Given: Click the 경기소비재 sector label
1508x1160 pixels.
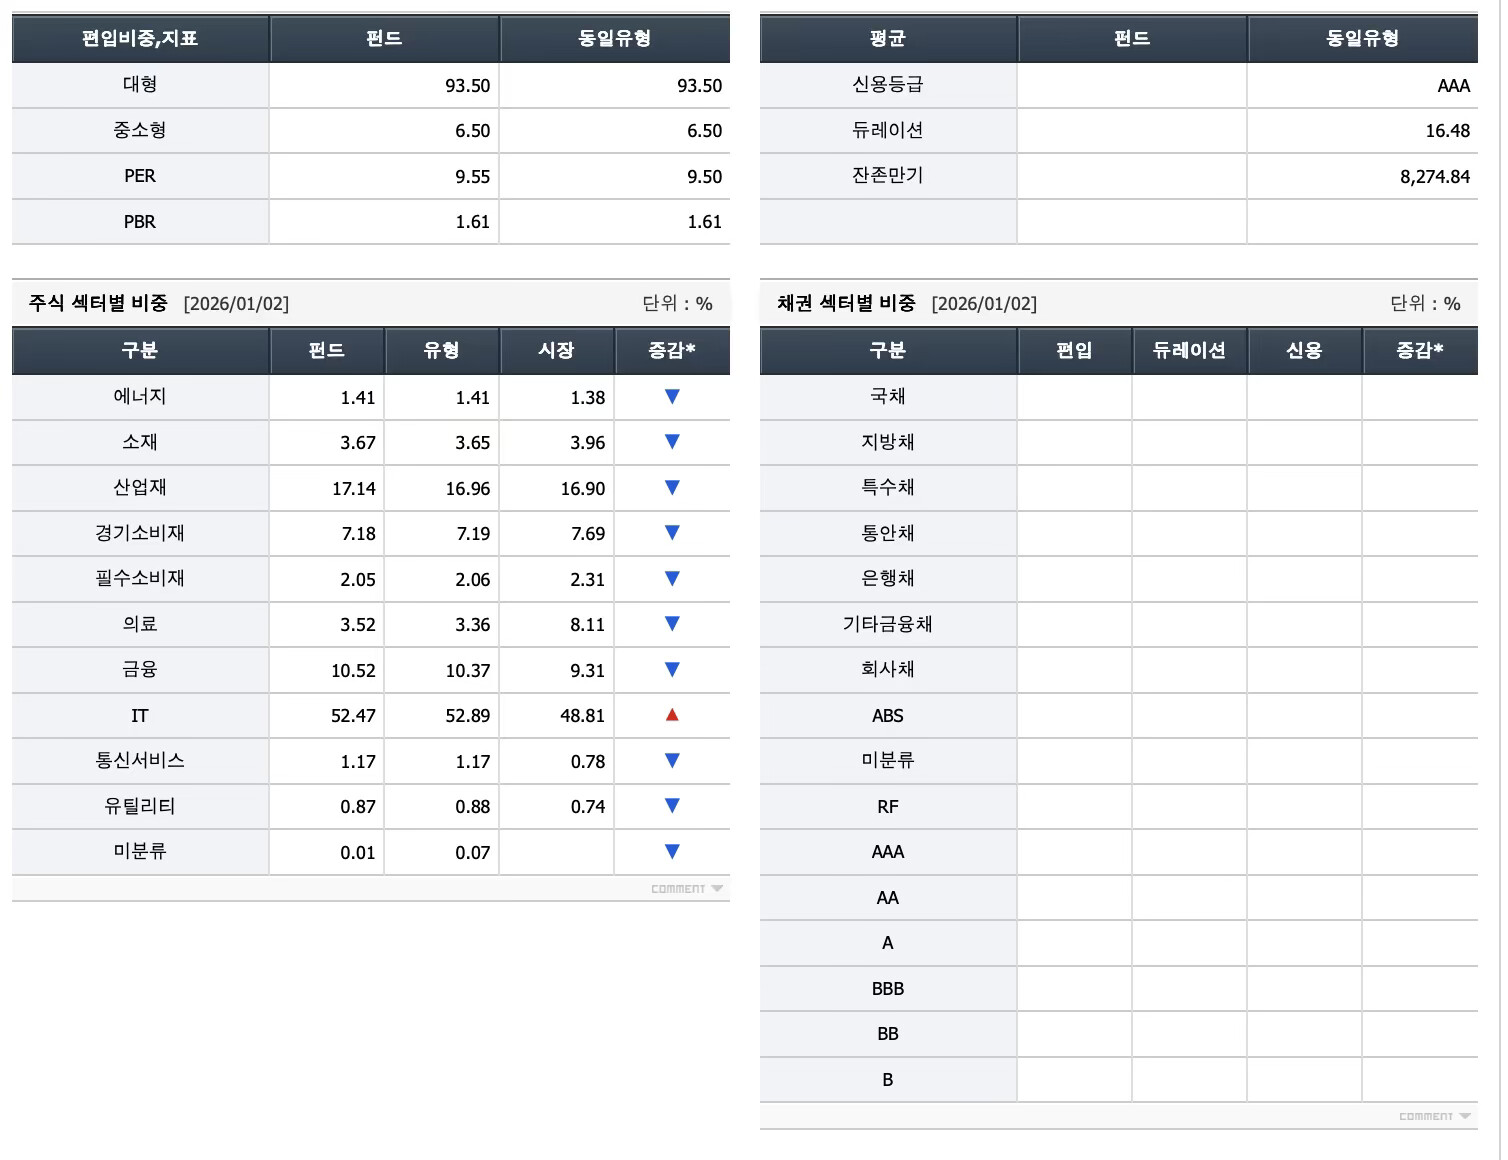Looking at the screenshot, I should click(x=140, y=533).
